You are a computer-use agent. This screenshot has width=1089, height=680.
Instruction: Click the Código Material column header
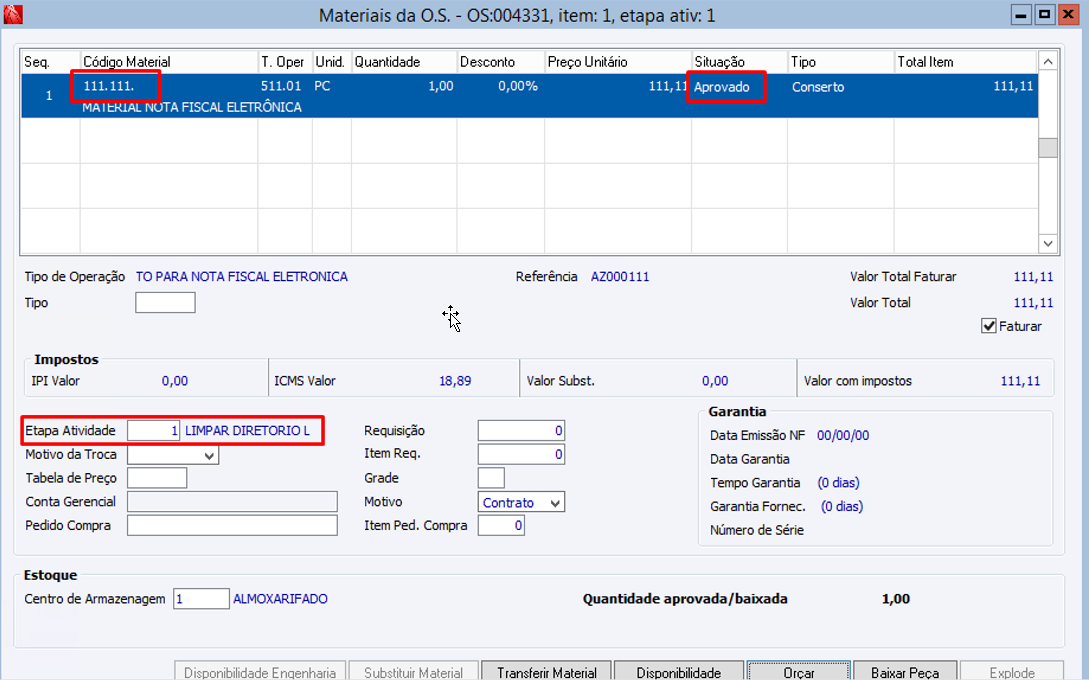click(x=169, y=62)
